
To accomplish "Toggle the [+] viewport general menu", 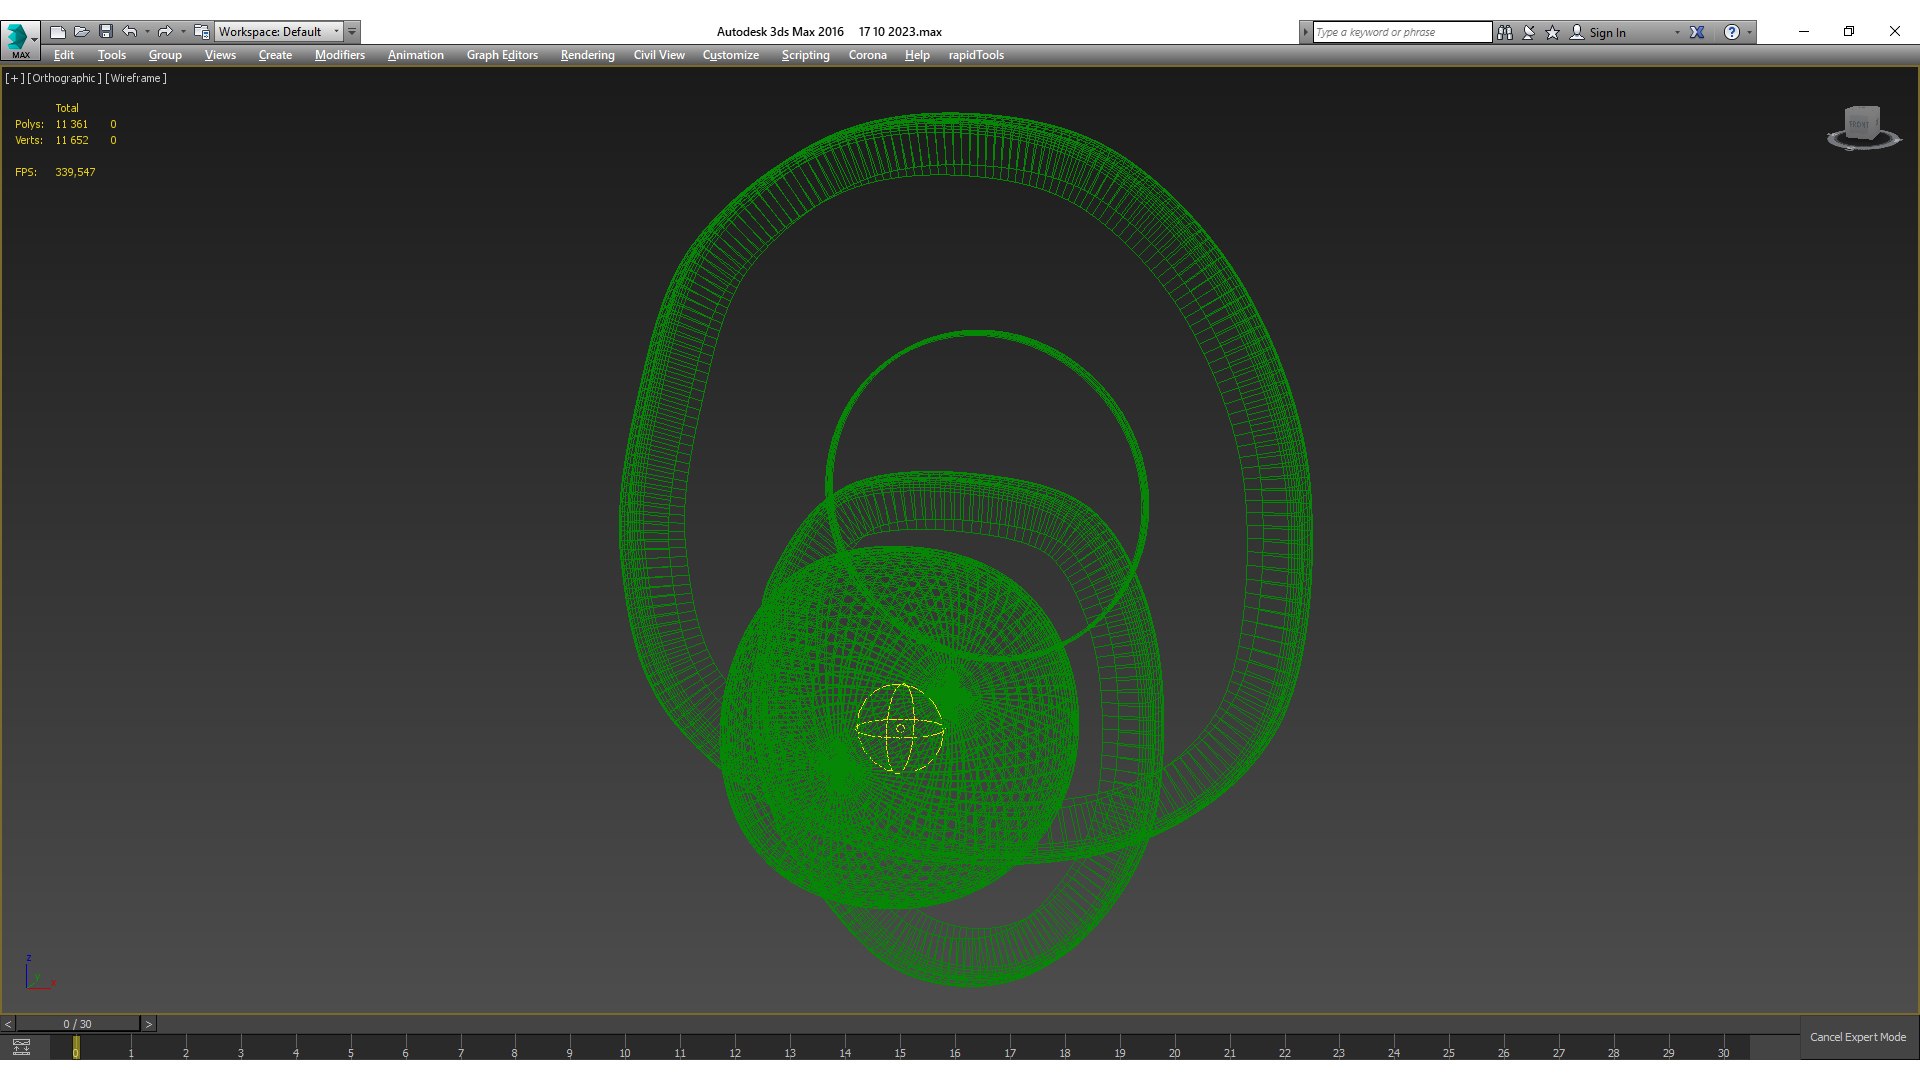I will tap(14, 78).
